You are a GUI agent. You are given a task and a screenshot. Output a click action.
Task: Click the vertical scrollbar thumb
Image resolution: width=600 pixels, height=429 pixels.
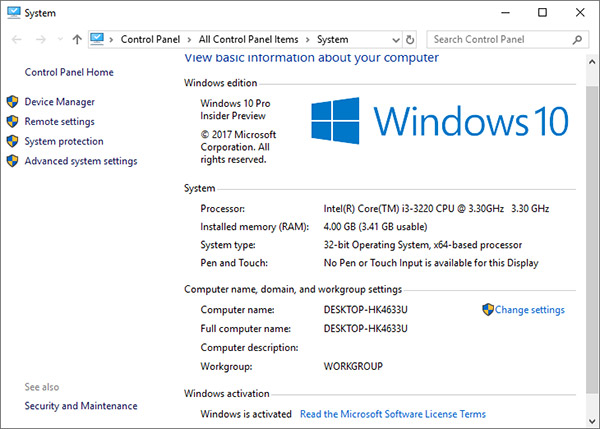(x=592, y=240)
